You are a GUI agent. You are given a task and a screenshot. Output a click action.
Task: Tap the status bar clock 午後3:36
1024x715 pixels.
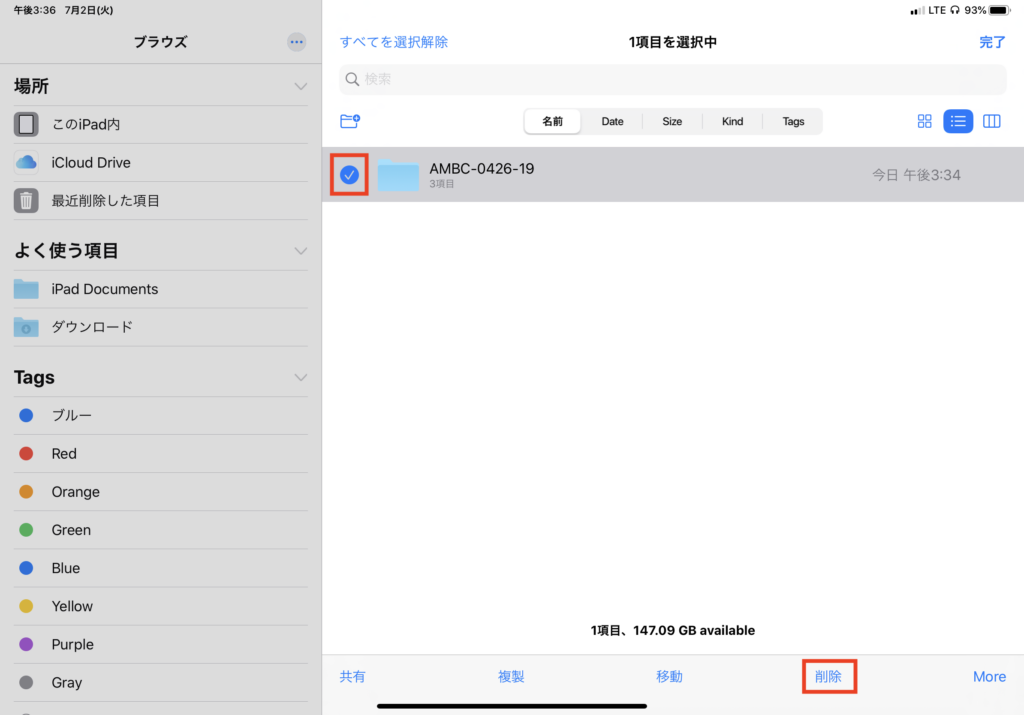pos(35,10)
